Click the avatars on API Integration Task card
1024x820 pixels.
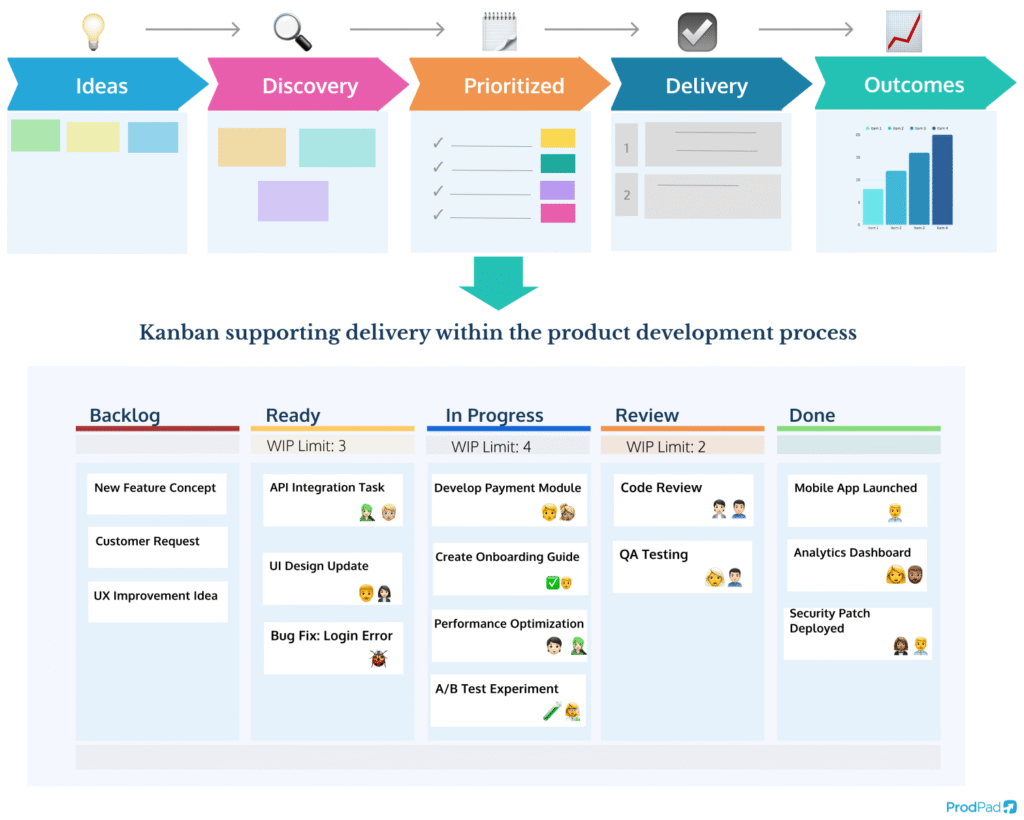click(x=378, y=512)
